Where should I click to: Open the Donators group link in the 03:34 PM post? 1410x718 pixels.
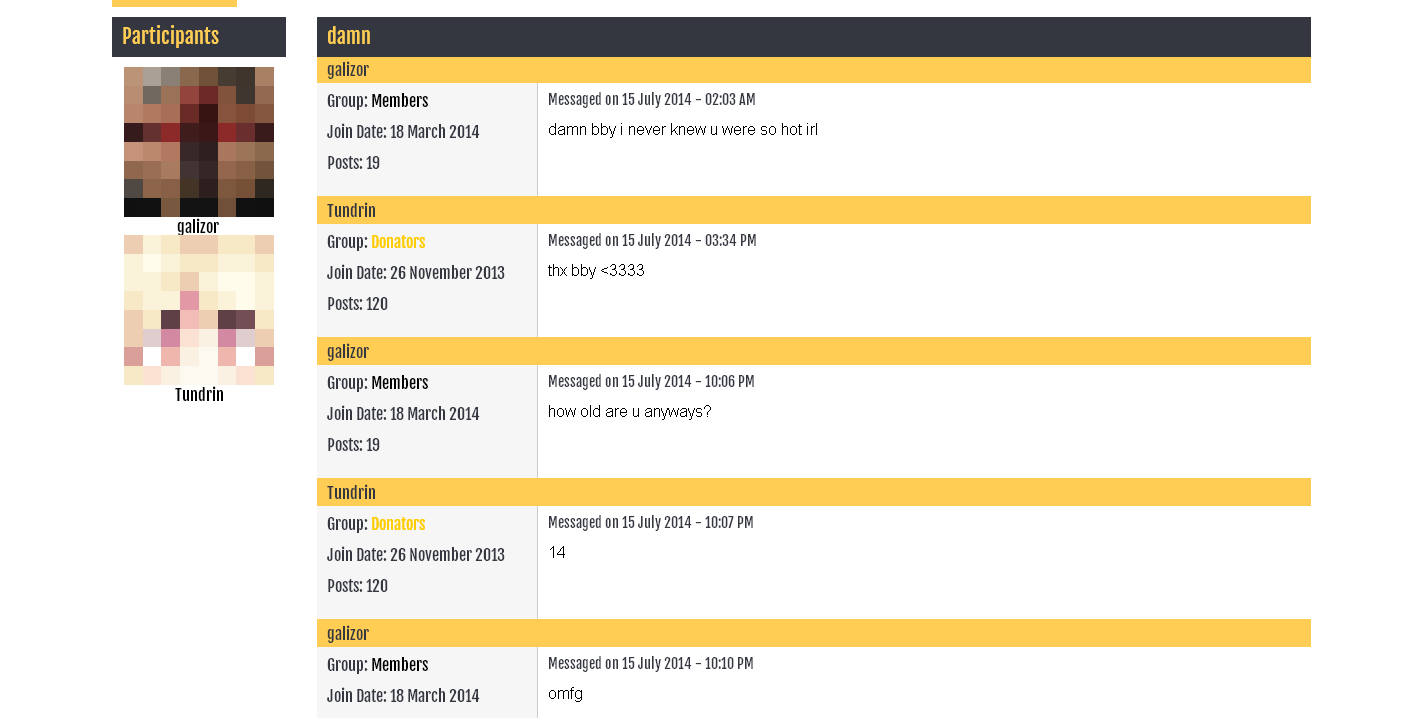[398, 242]
